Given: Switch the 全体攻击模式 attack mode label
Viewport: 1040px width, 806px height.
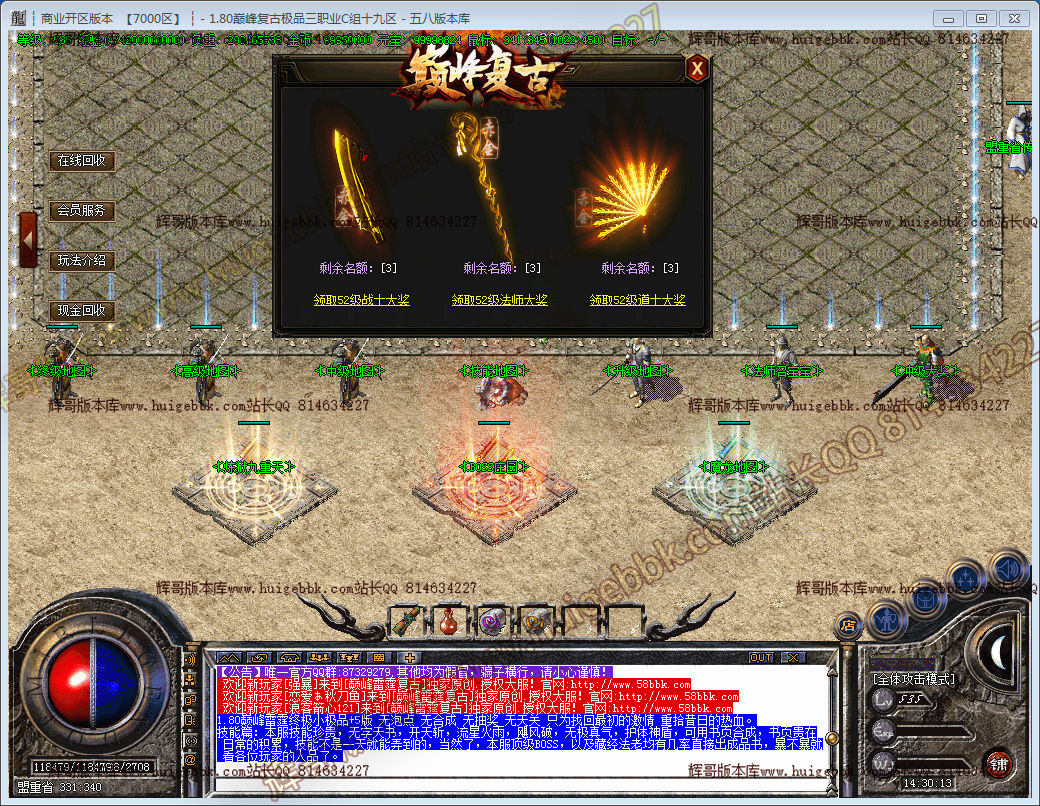Looking at the screenshot, I should pos(914,679).
